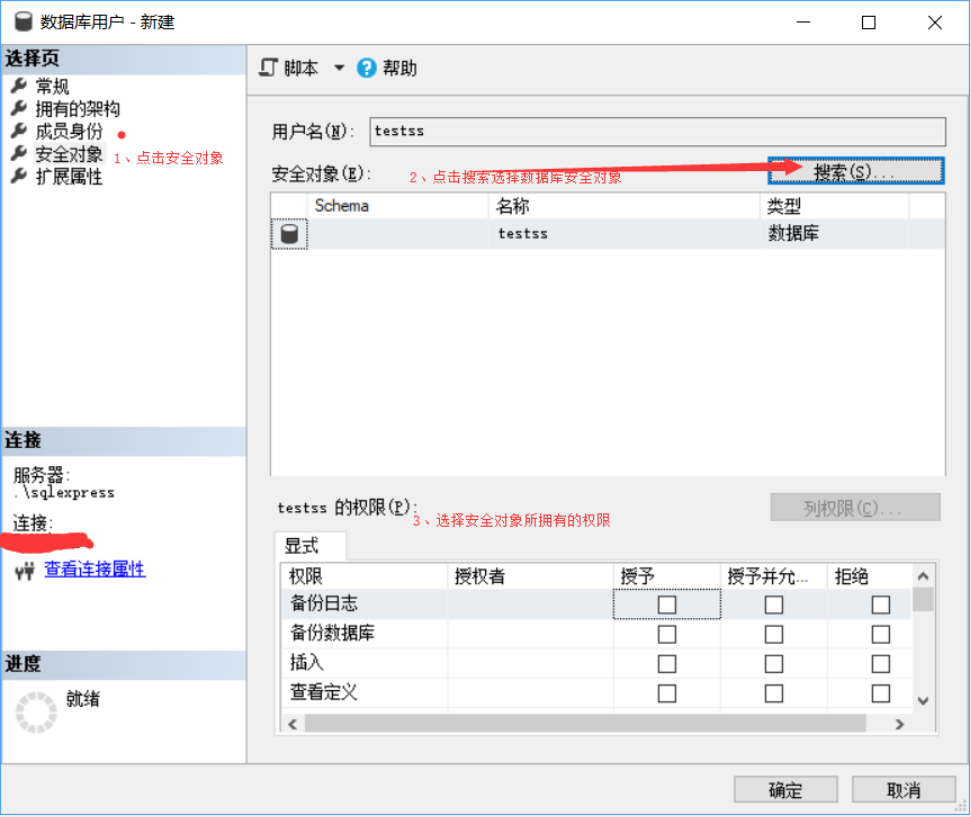Click the database cylinder icon in title bar

pos(24,22)
